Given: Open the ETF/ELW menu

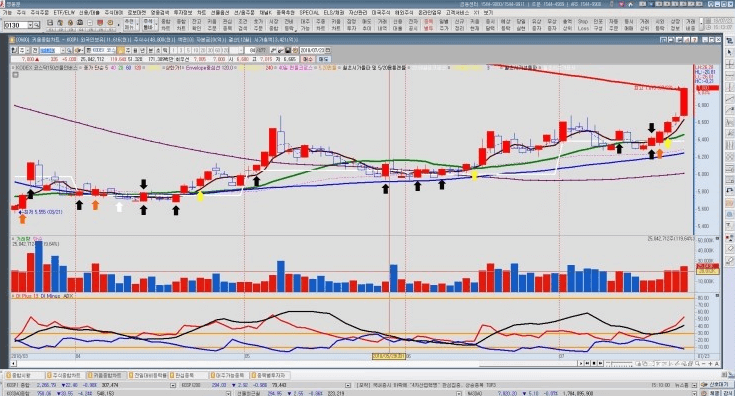Looking at the screenshot, I should (64, 13).
